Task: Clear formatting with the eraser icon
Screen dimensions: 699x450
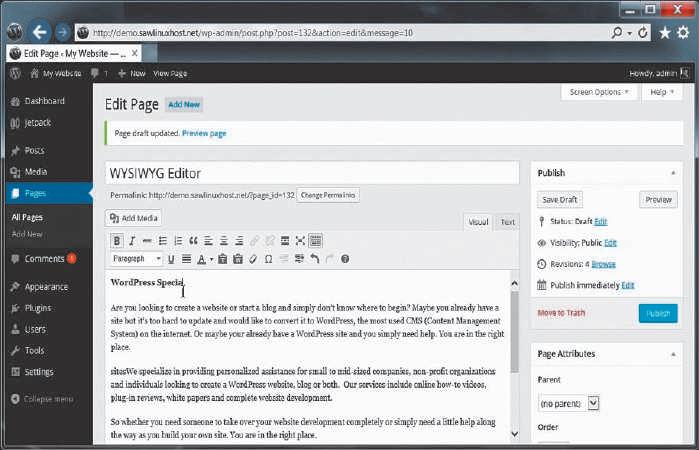Action: (253, 259)
